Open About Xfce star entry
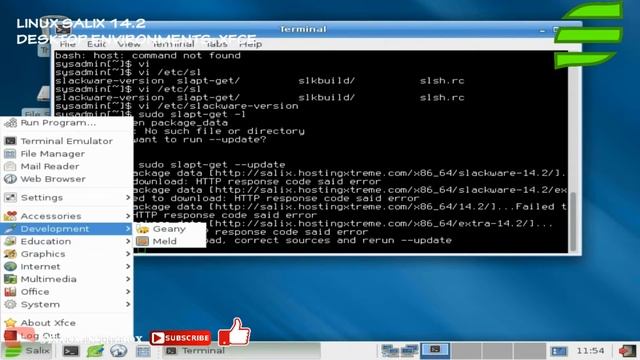Screen dimensions: 640x360 tap(67, 322)
